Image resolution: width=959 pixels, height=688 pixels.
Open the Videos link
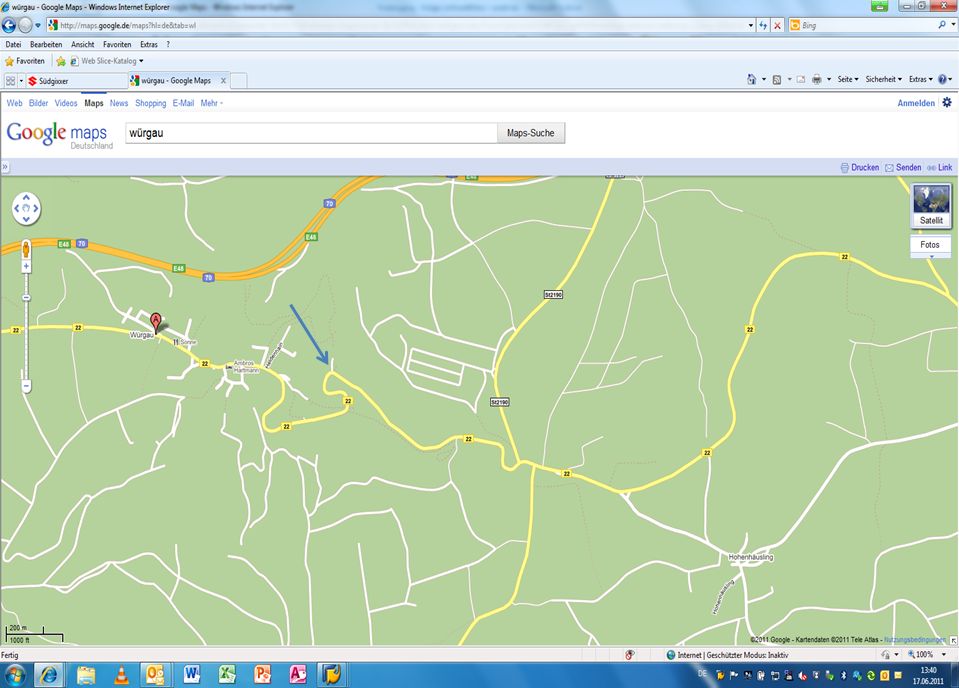[66, 103]
